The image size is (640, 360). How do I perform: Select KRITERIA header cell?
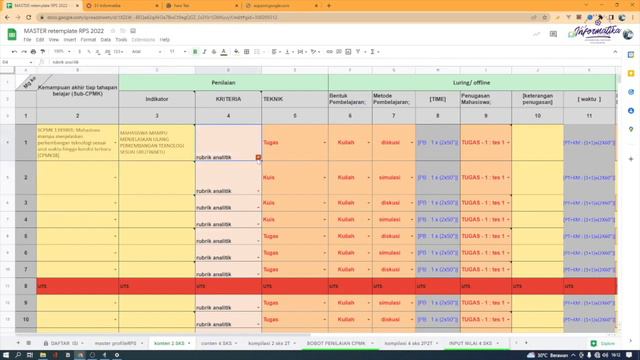tap(229, 99)
